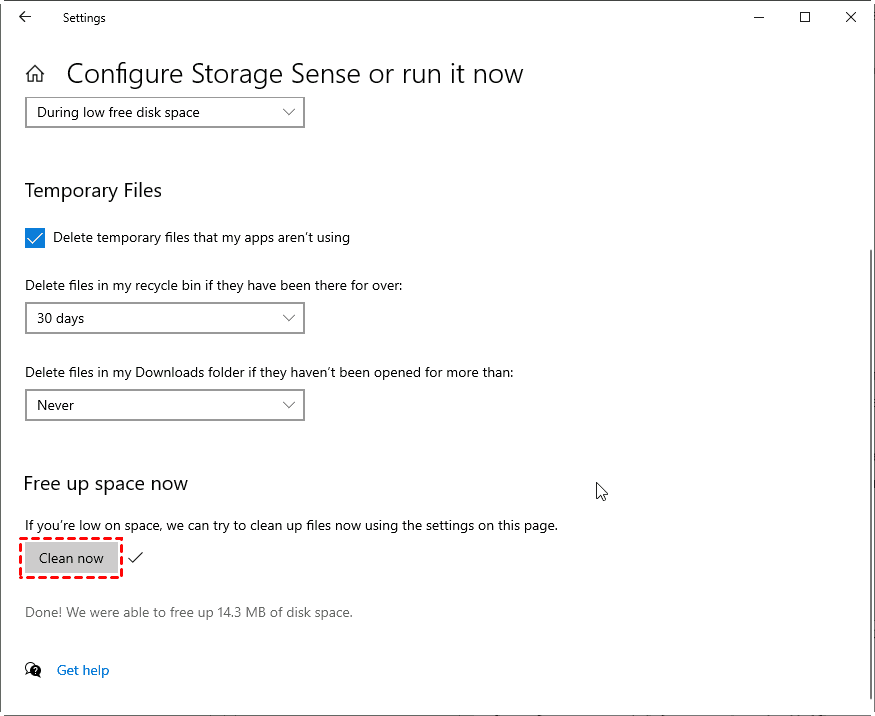875x716 pixels.
Task: Uncheck delete temporary files my apps aren't using
Action: point(35,238)
